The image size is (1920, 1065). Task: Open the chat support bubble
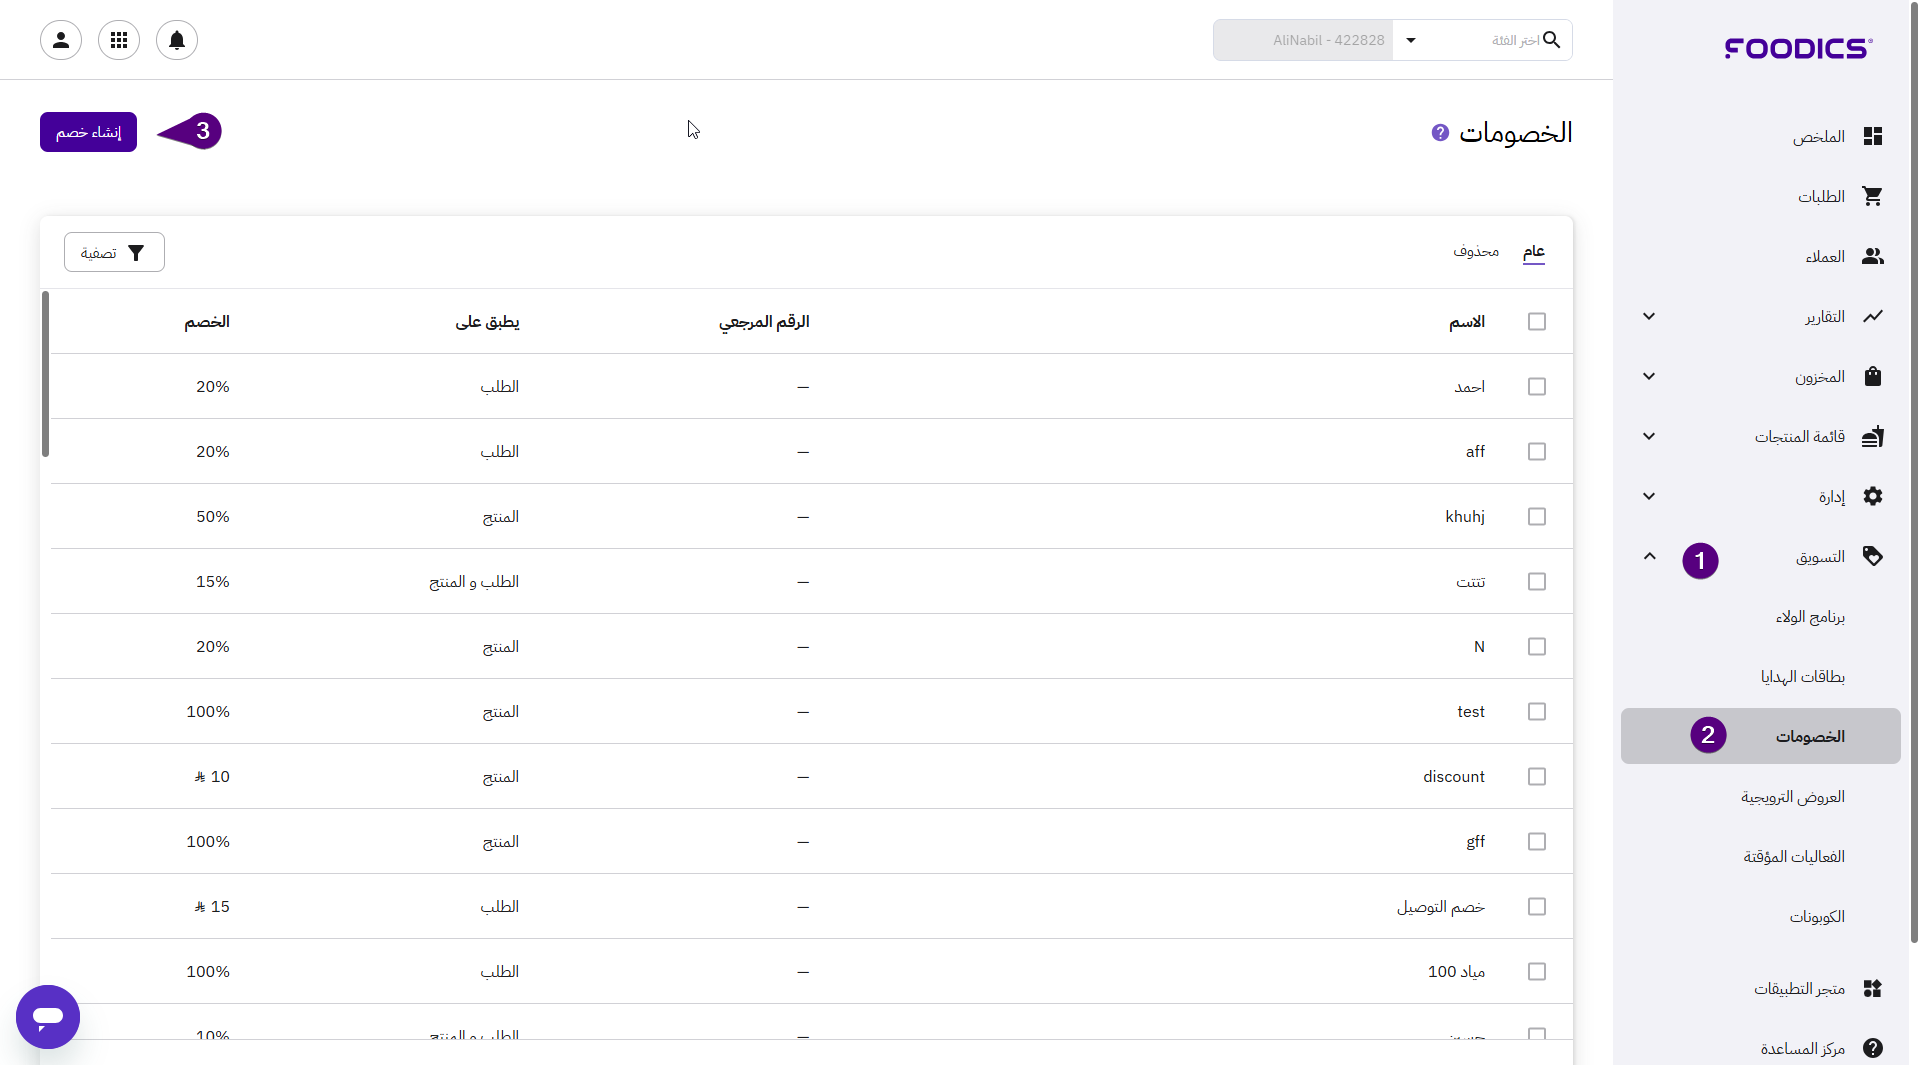point(48,1017)
